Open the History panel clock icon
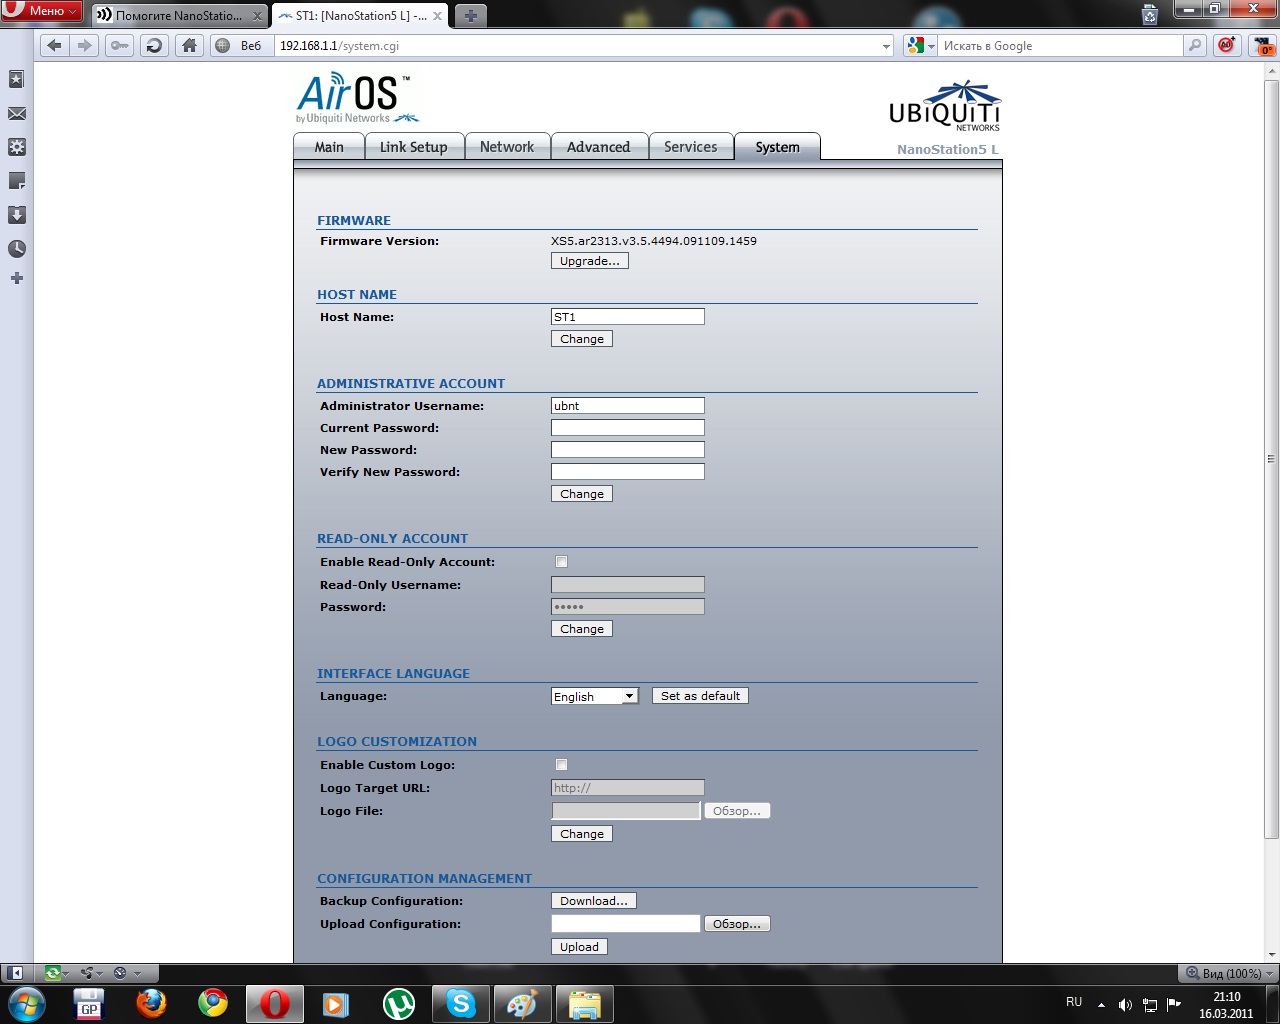The width and height of the screenshot is (1280, 1024). click(x=16, y=249)
